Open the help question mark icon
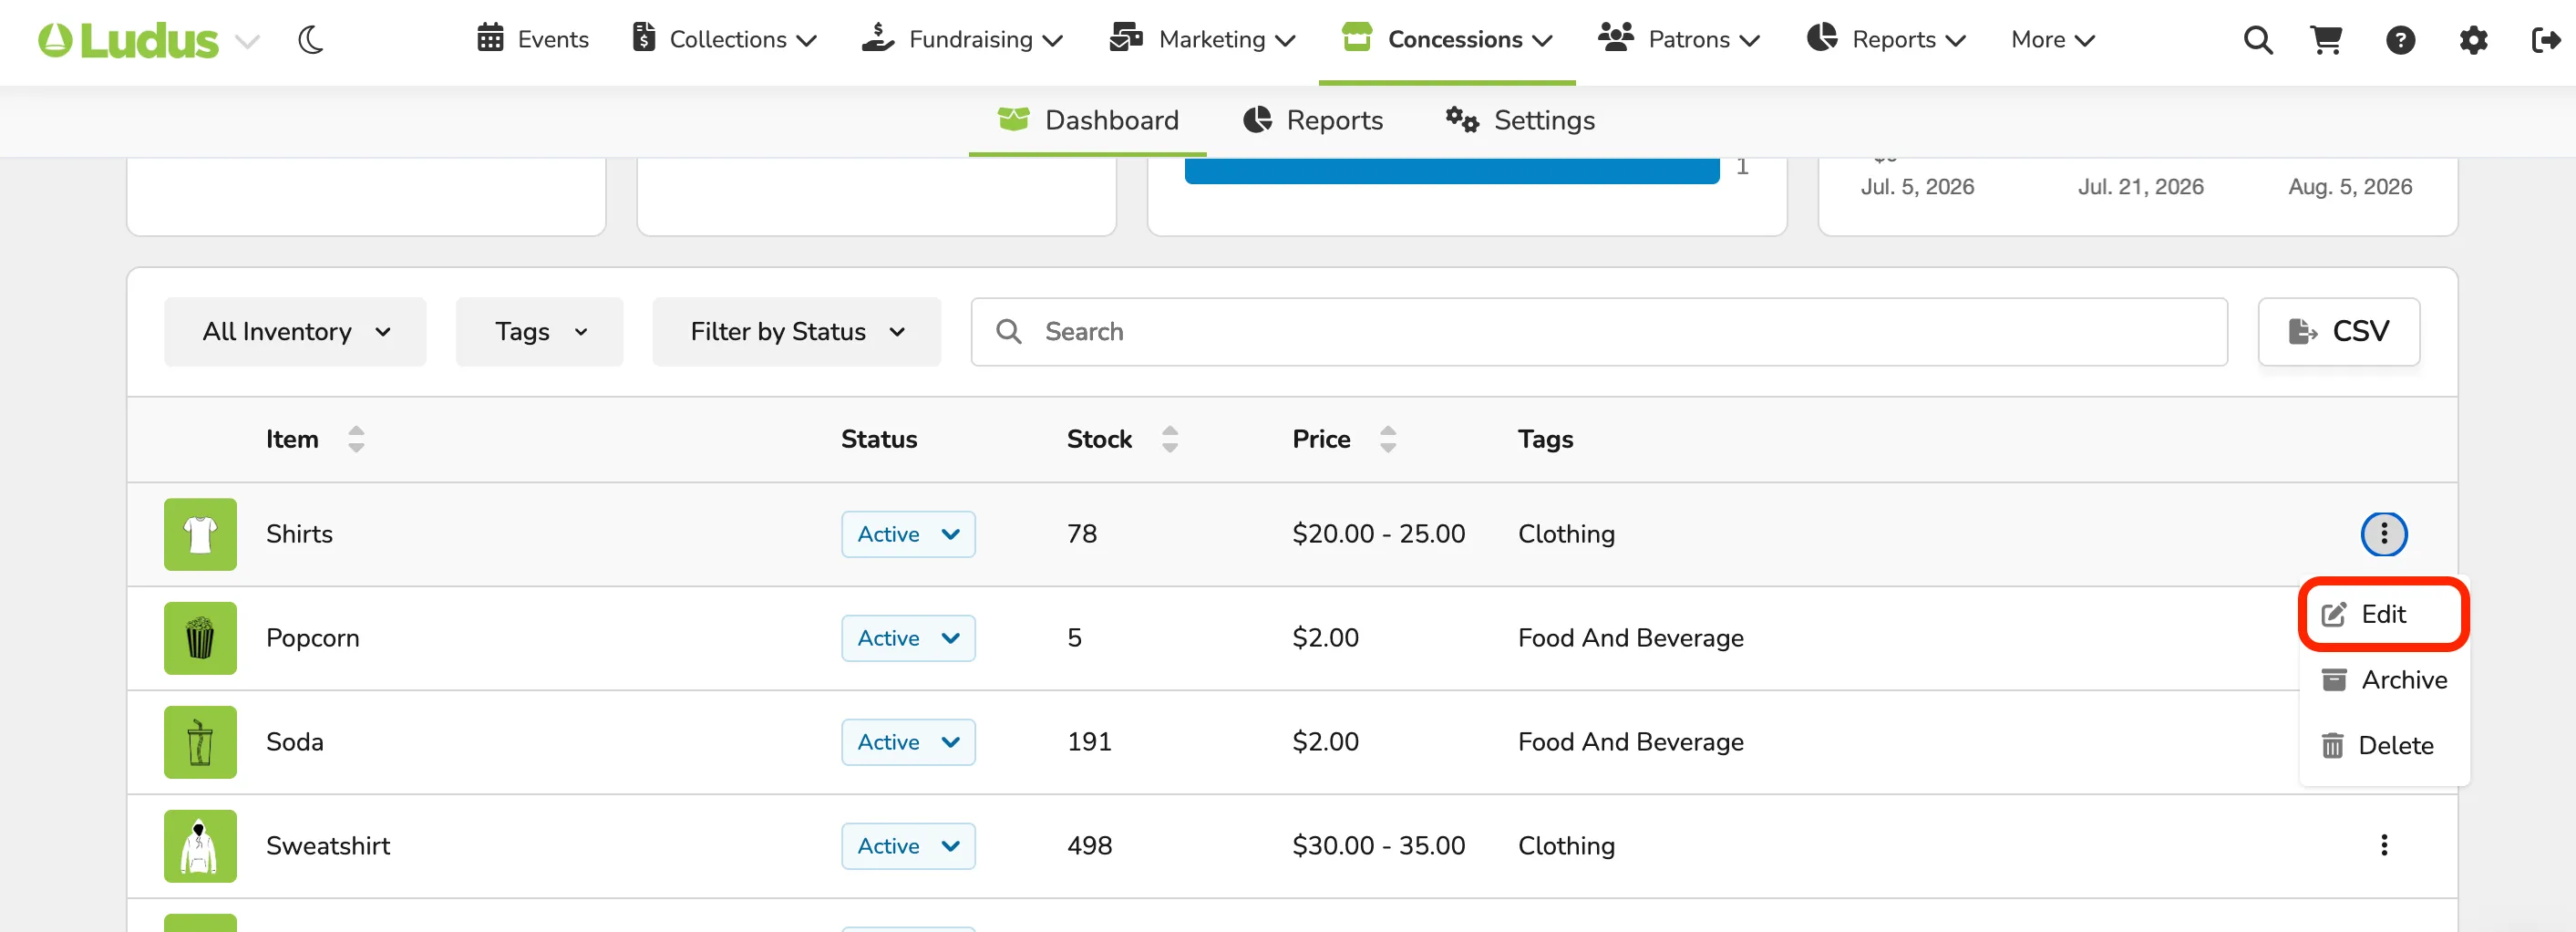 pos(2400,40)
